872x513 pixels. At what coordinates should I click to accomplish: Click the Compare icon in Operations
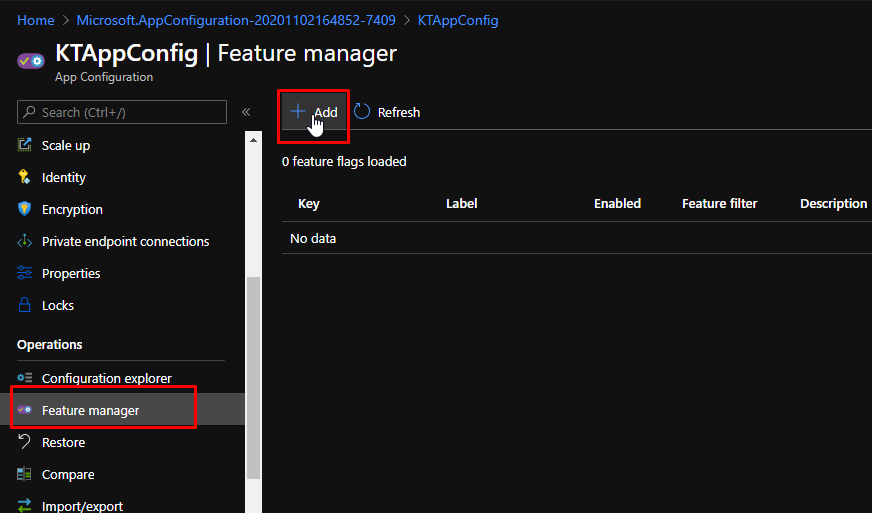tap(24, 474)
